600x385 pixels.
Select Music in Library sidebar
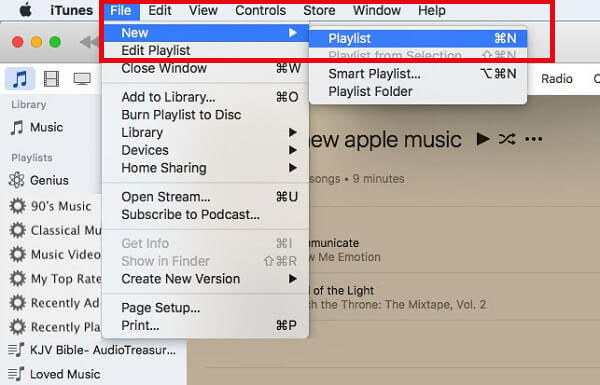click(x=37, y=127)
